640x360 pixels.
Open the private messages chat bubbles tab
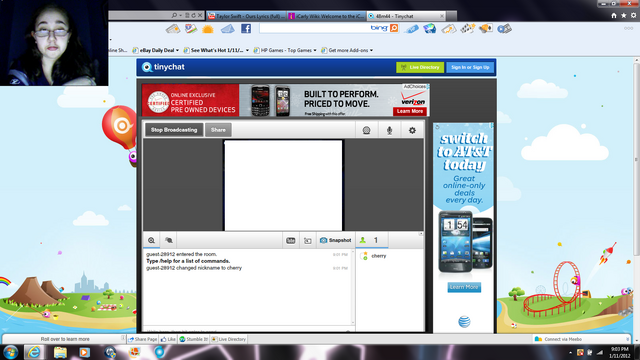click(x=169, y=240)
